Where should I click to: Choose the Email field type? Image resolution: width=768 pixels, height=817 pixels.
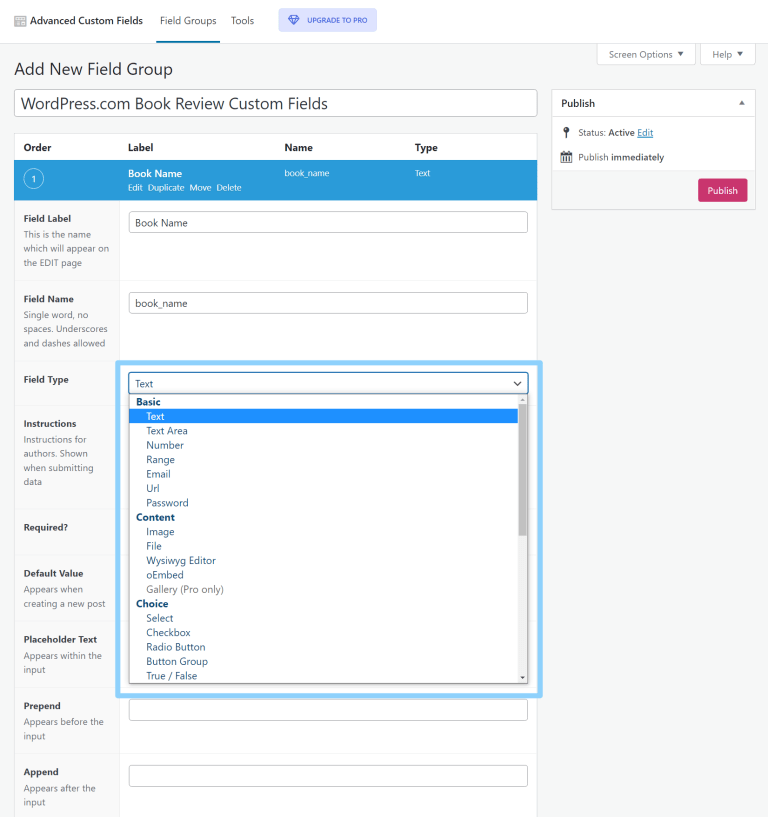point(324,474)
